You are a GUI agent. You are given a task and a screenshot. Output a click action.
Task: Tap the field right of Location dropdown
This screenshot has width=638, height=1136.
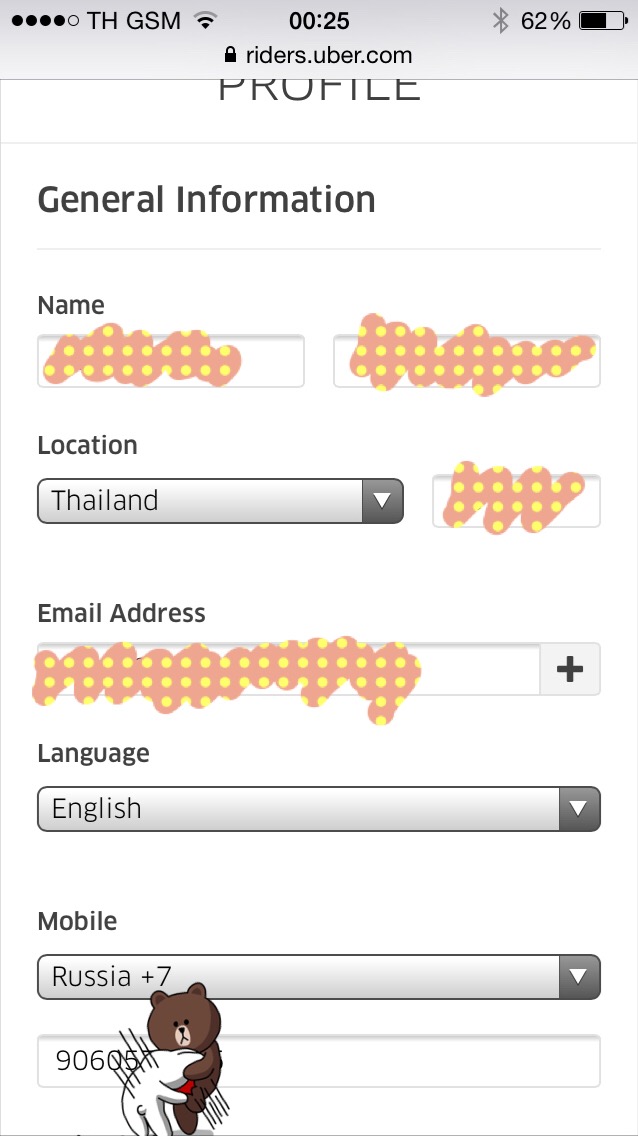click(516, 501)
